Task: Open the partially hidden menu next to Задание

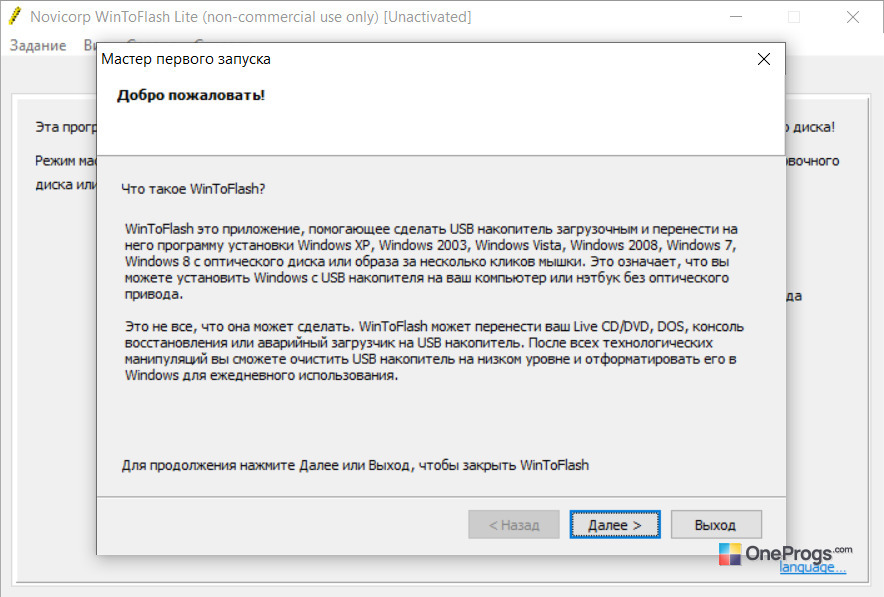Action: 90,45
